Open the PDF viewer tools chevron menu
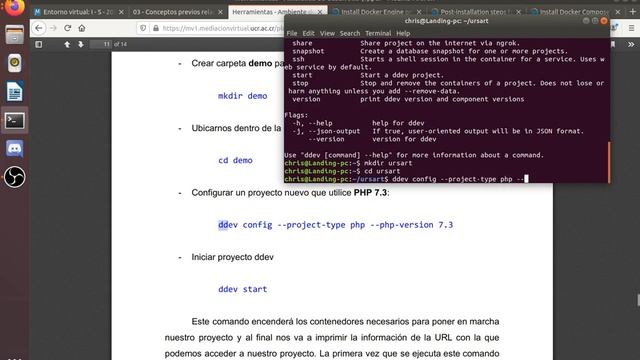This screenshot has height=360, width=640. pyautogui.click(x=631, y=44)
